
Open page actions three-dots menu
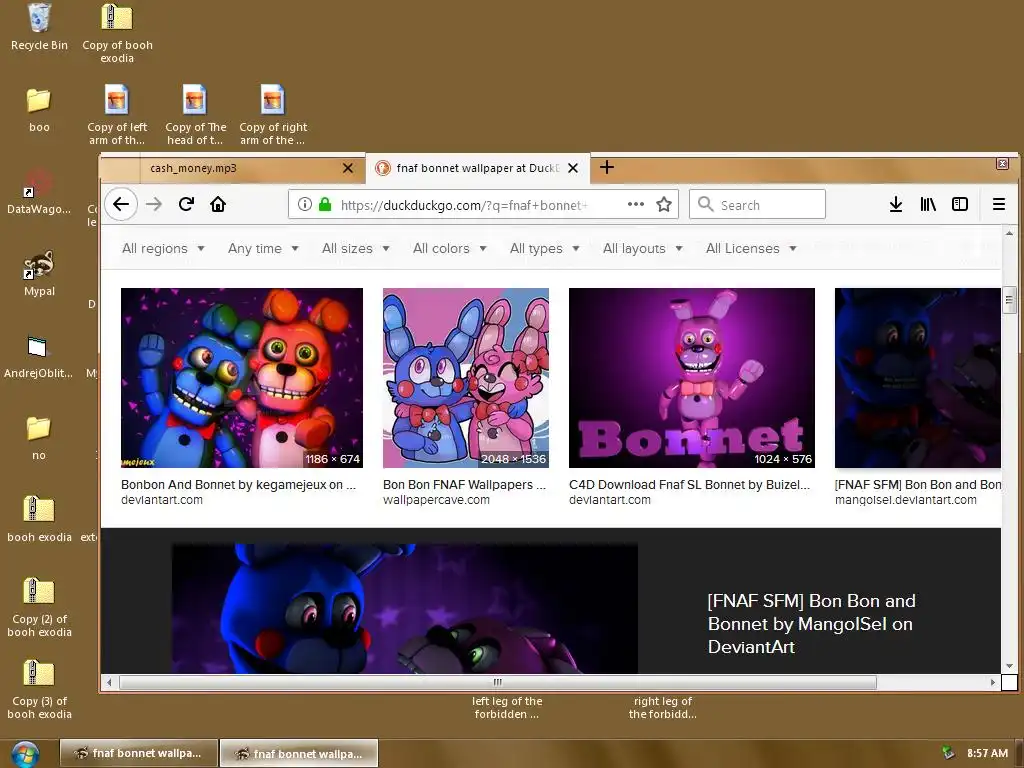635,204
